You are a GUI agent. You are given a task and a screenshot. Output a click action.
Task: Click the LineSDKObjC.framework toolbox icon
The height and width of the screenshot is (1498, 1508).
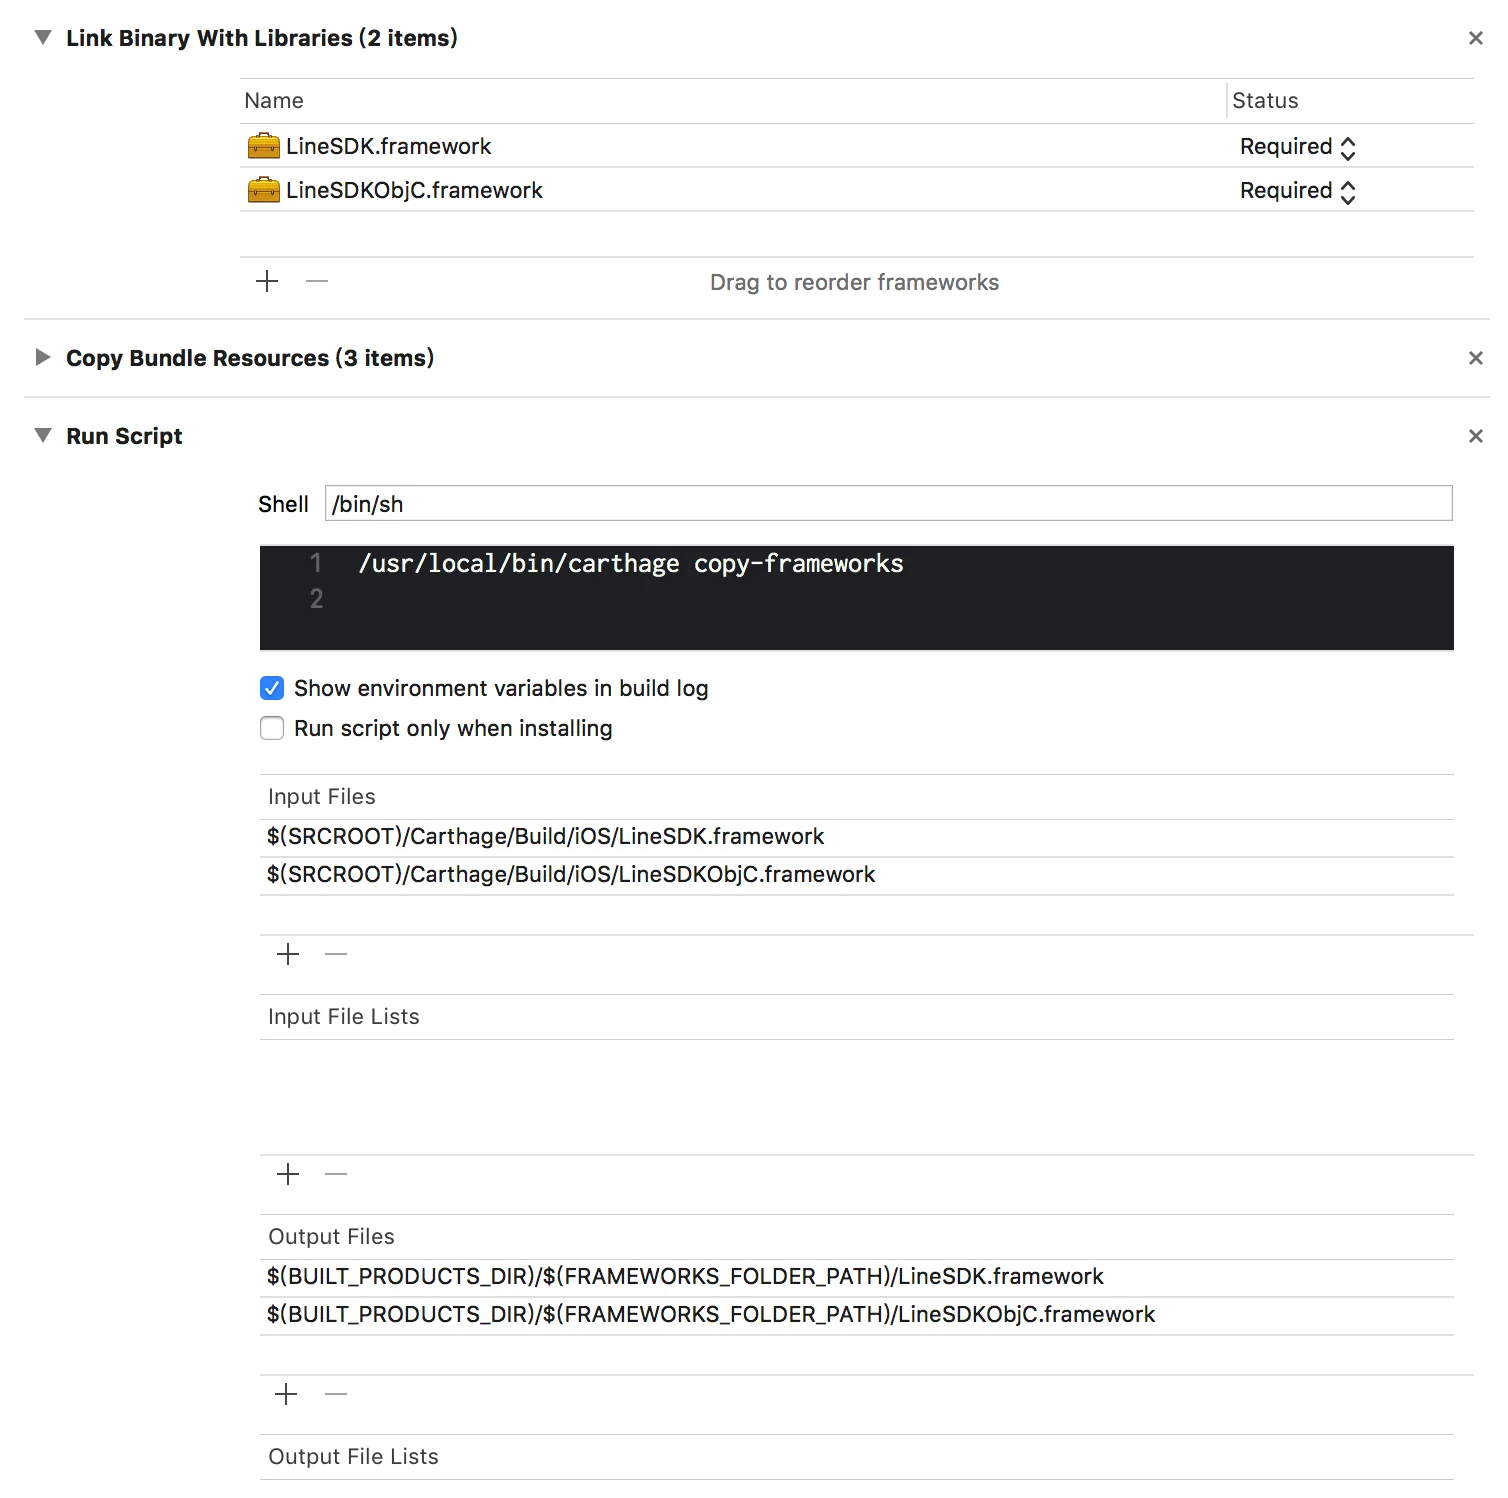tap(263, 190)
